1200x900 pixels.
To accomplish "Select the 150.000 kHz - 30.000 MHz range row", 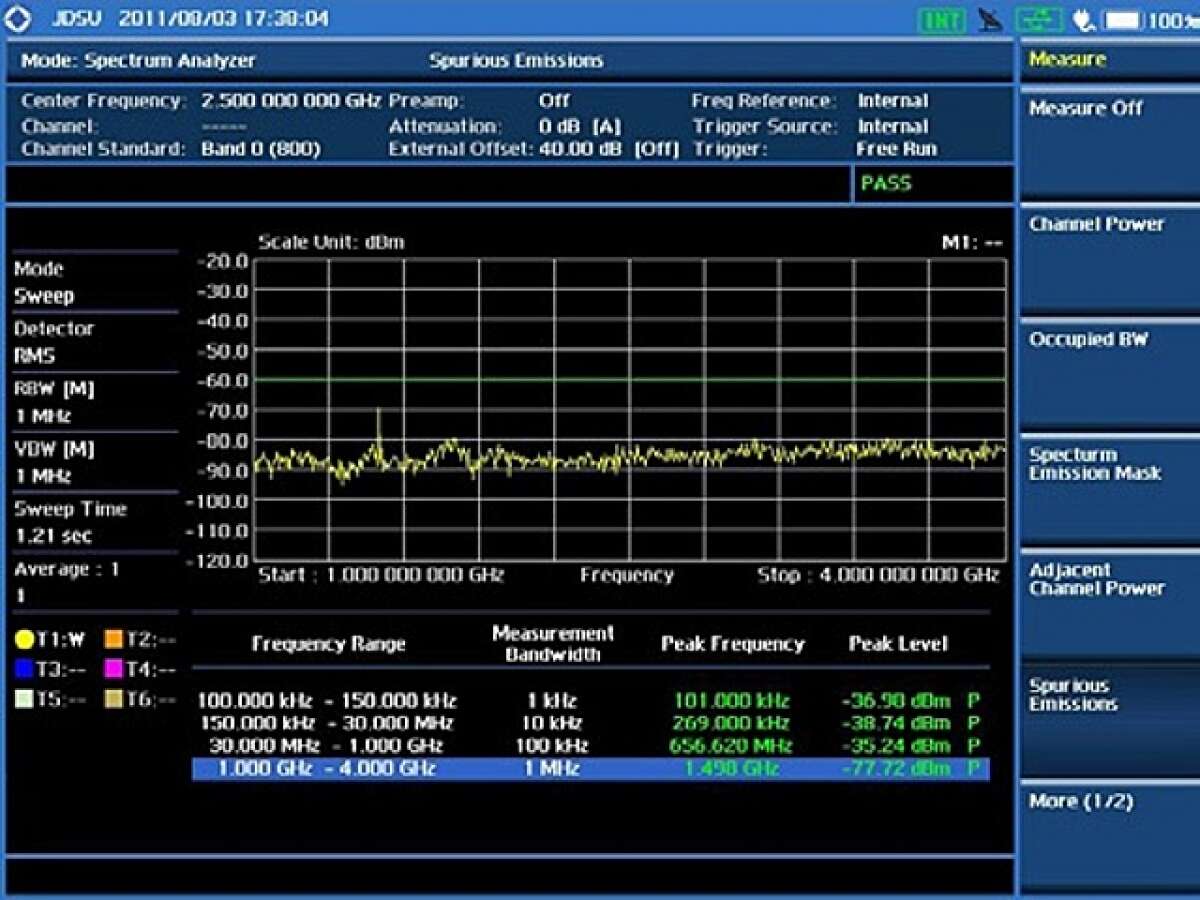I will 590,723.
